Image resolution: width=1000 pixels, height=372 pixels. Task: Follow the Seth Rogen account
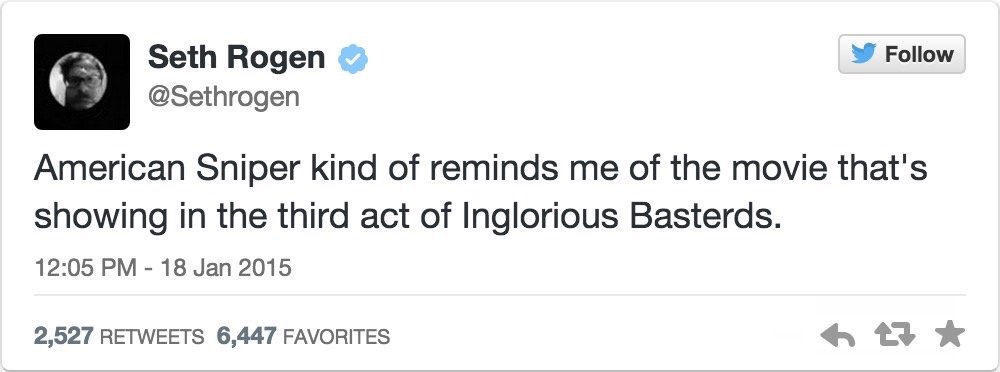point(902,54)
